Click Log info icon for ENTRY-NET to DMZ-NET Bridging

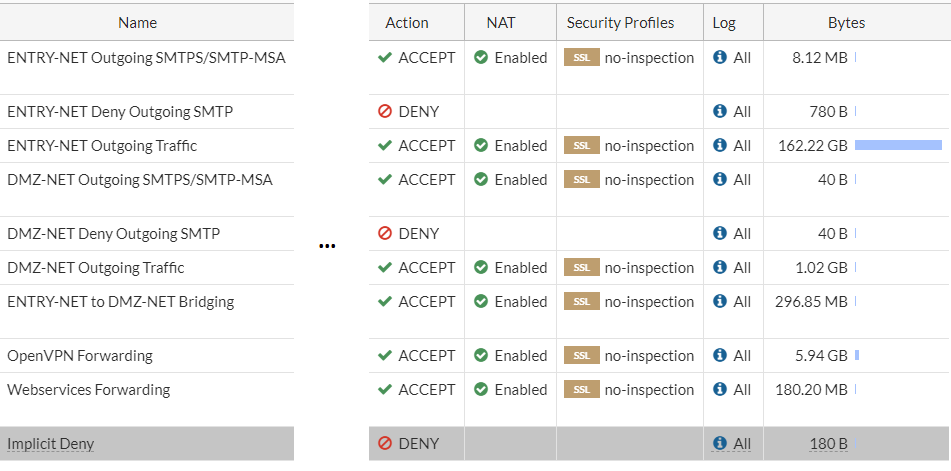coord(720,302)
